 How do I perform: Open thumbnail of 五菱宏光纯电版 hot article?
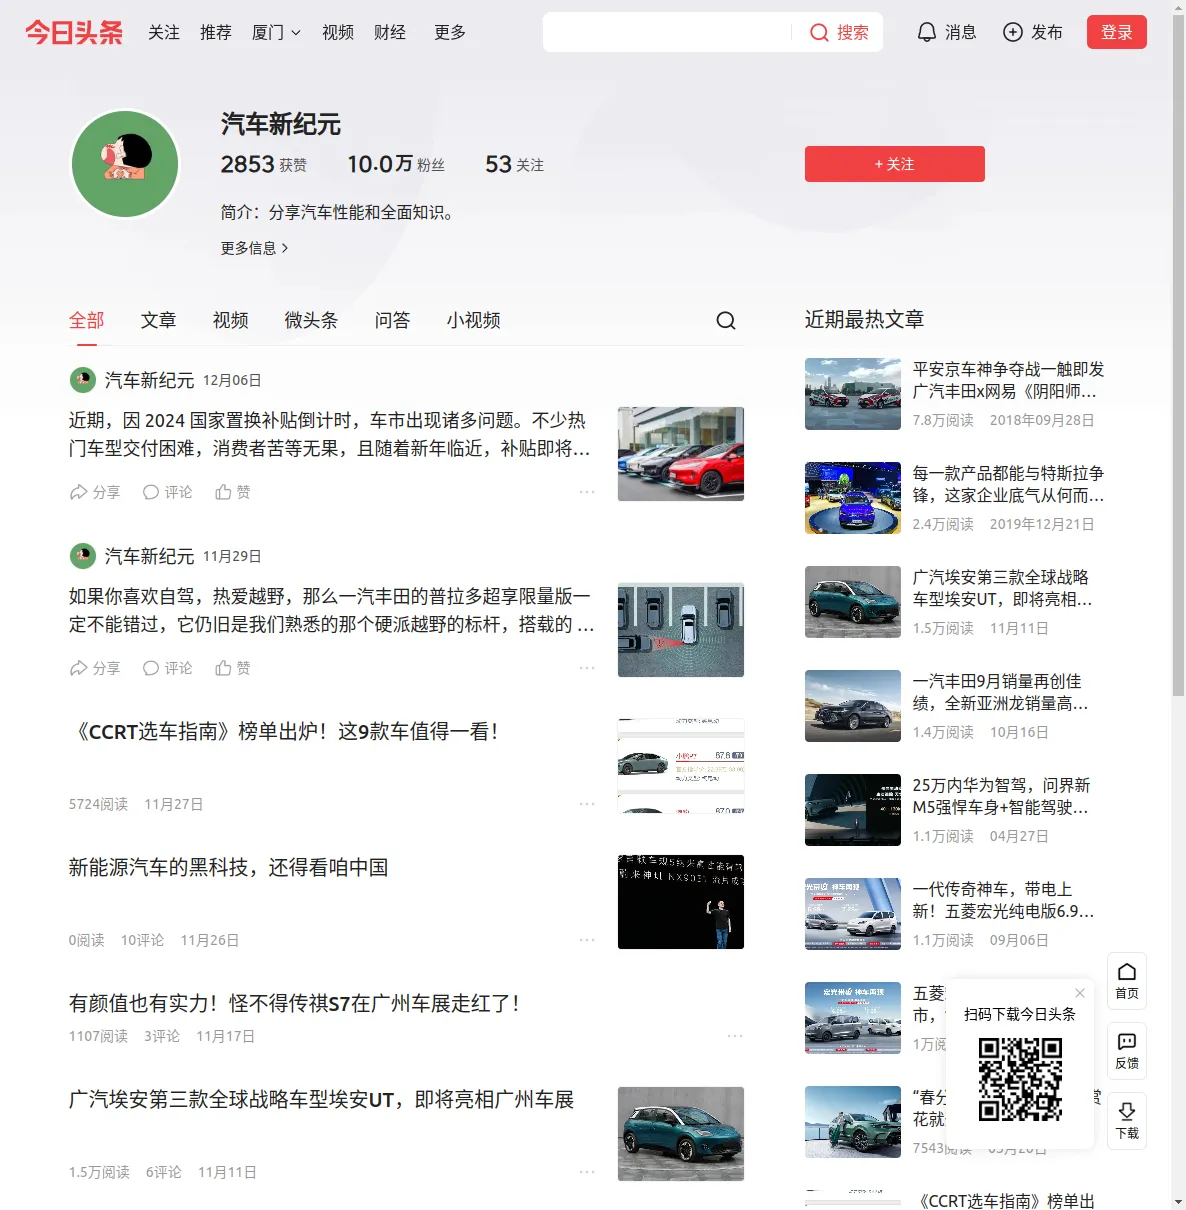[853, 914]
